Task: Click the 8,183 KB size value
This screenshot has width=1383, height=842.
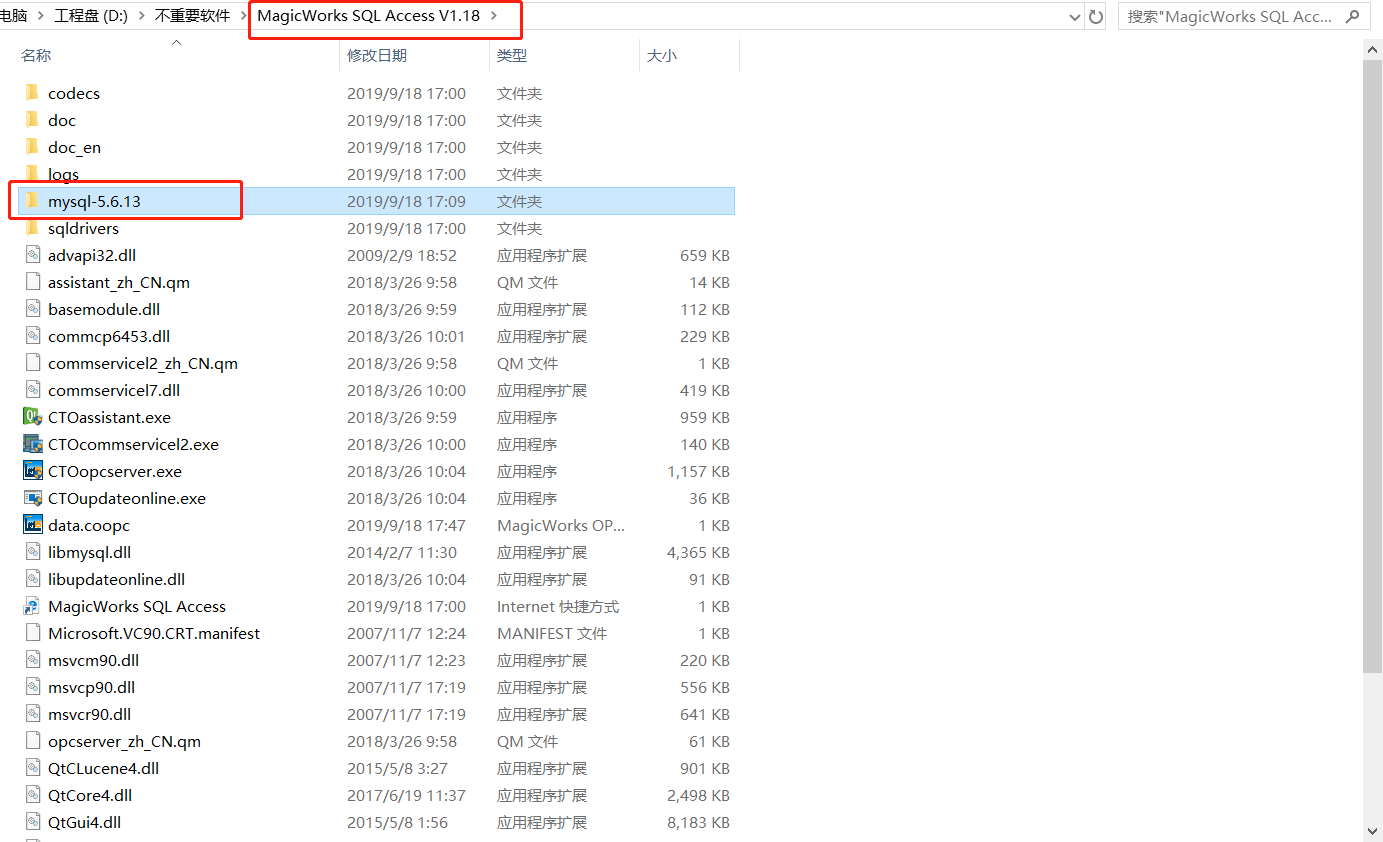Action: point(698,822)
